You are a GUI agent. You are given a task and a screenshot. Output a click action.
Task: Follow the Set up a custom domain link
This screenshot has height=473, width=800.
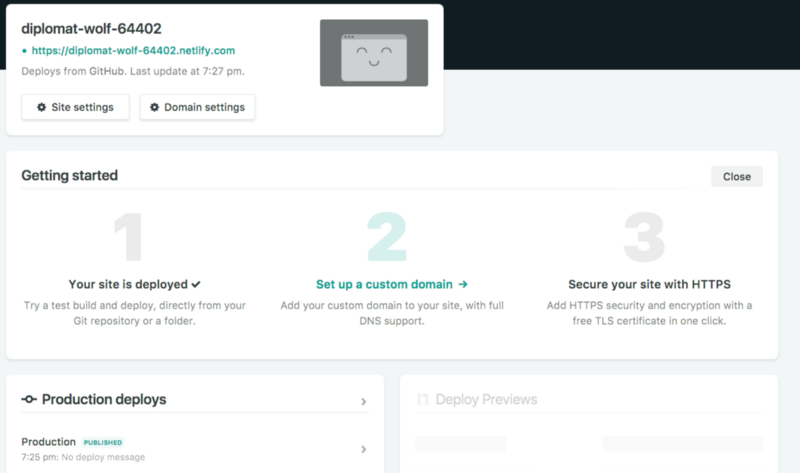click(392, 284)
